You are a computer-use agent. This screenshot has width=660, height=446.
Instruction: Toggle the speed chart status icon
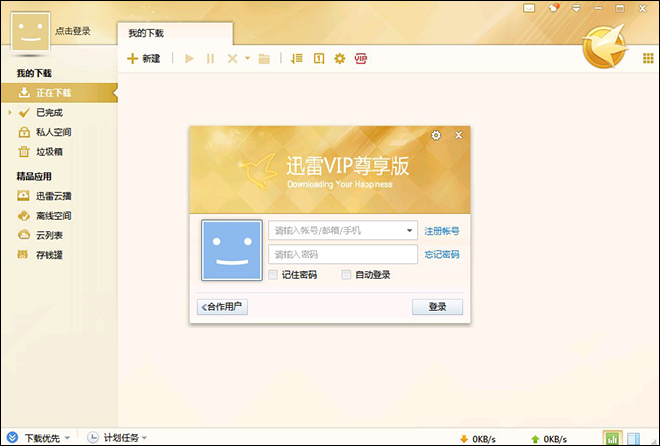[612, 438]
